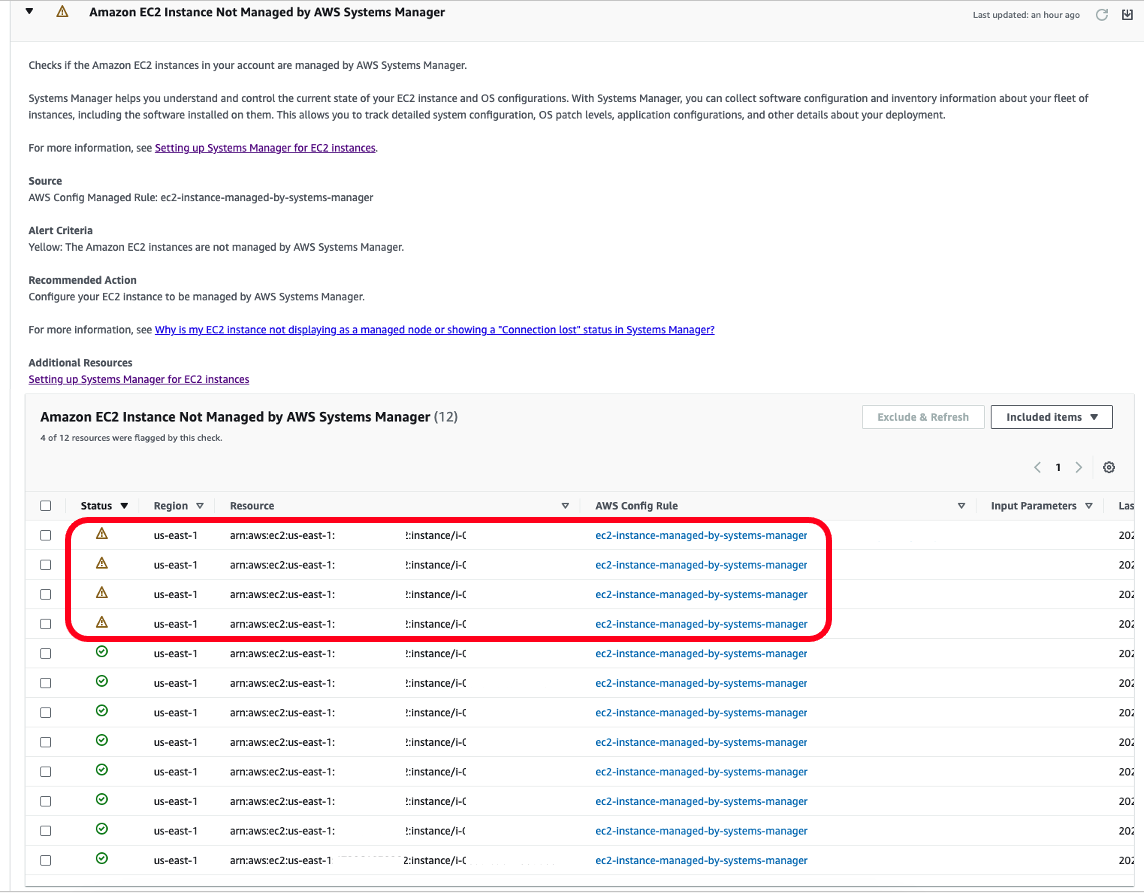Click the Exclude & Refresh button
This screenshot has width=1144, height=893.
point(923,417)
